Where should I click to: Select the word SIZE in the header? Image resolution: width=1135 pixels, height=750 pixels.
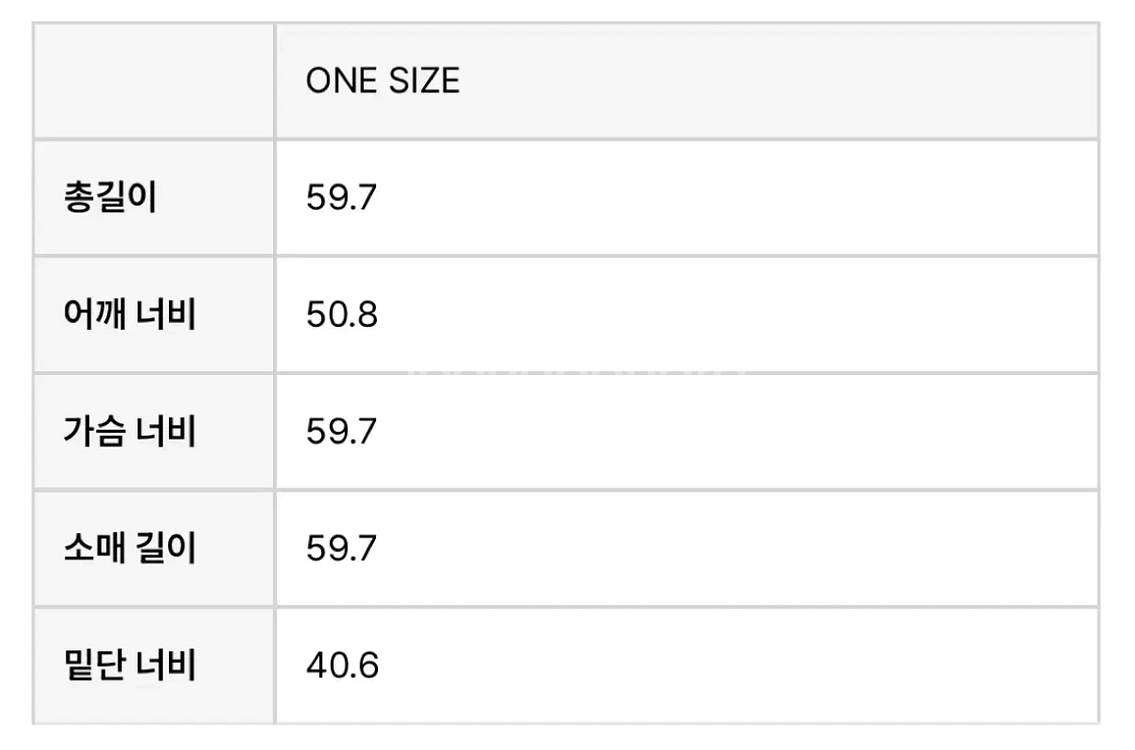pyautogui.click(x=425, y=80)
